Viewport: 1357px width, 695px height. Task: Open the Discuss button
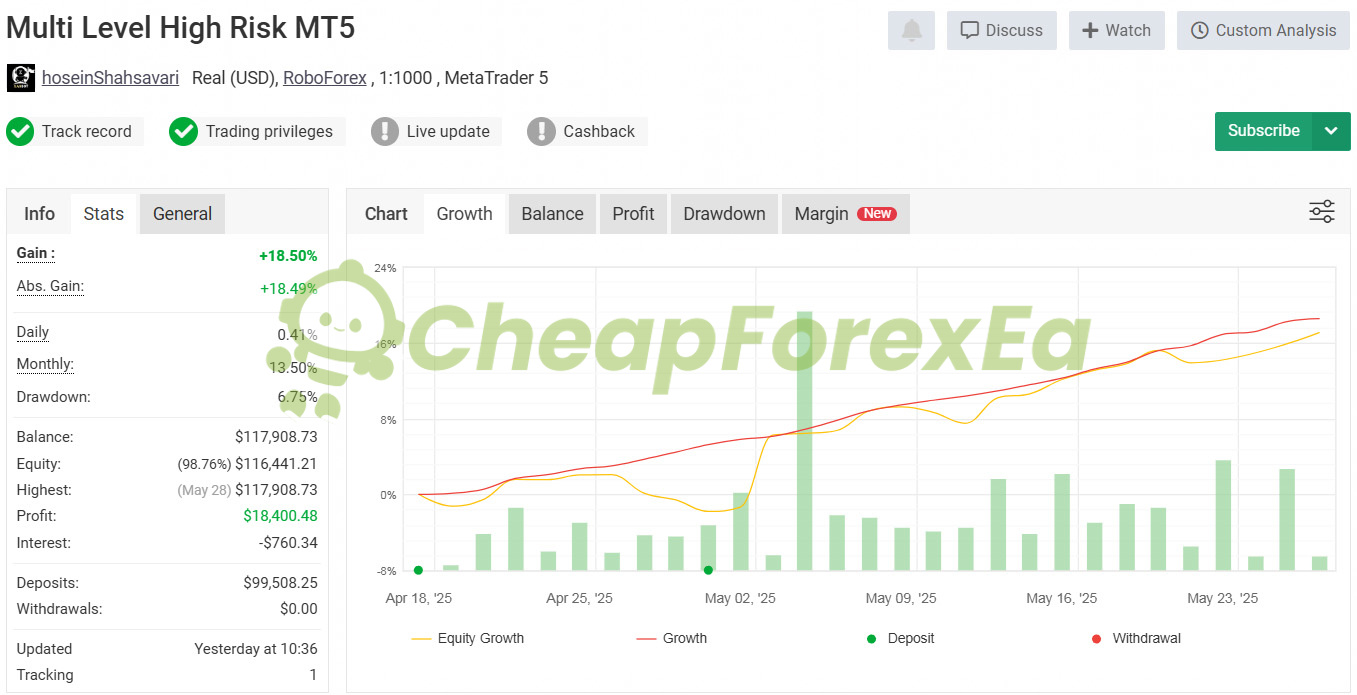pyautogui.click(x=1002, y=30)
